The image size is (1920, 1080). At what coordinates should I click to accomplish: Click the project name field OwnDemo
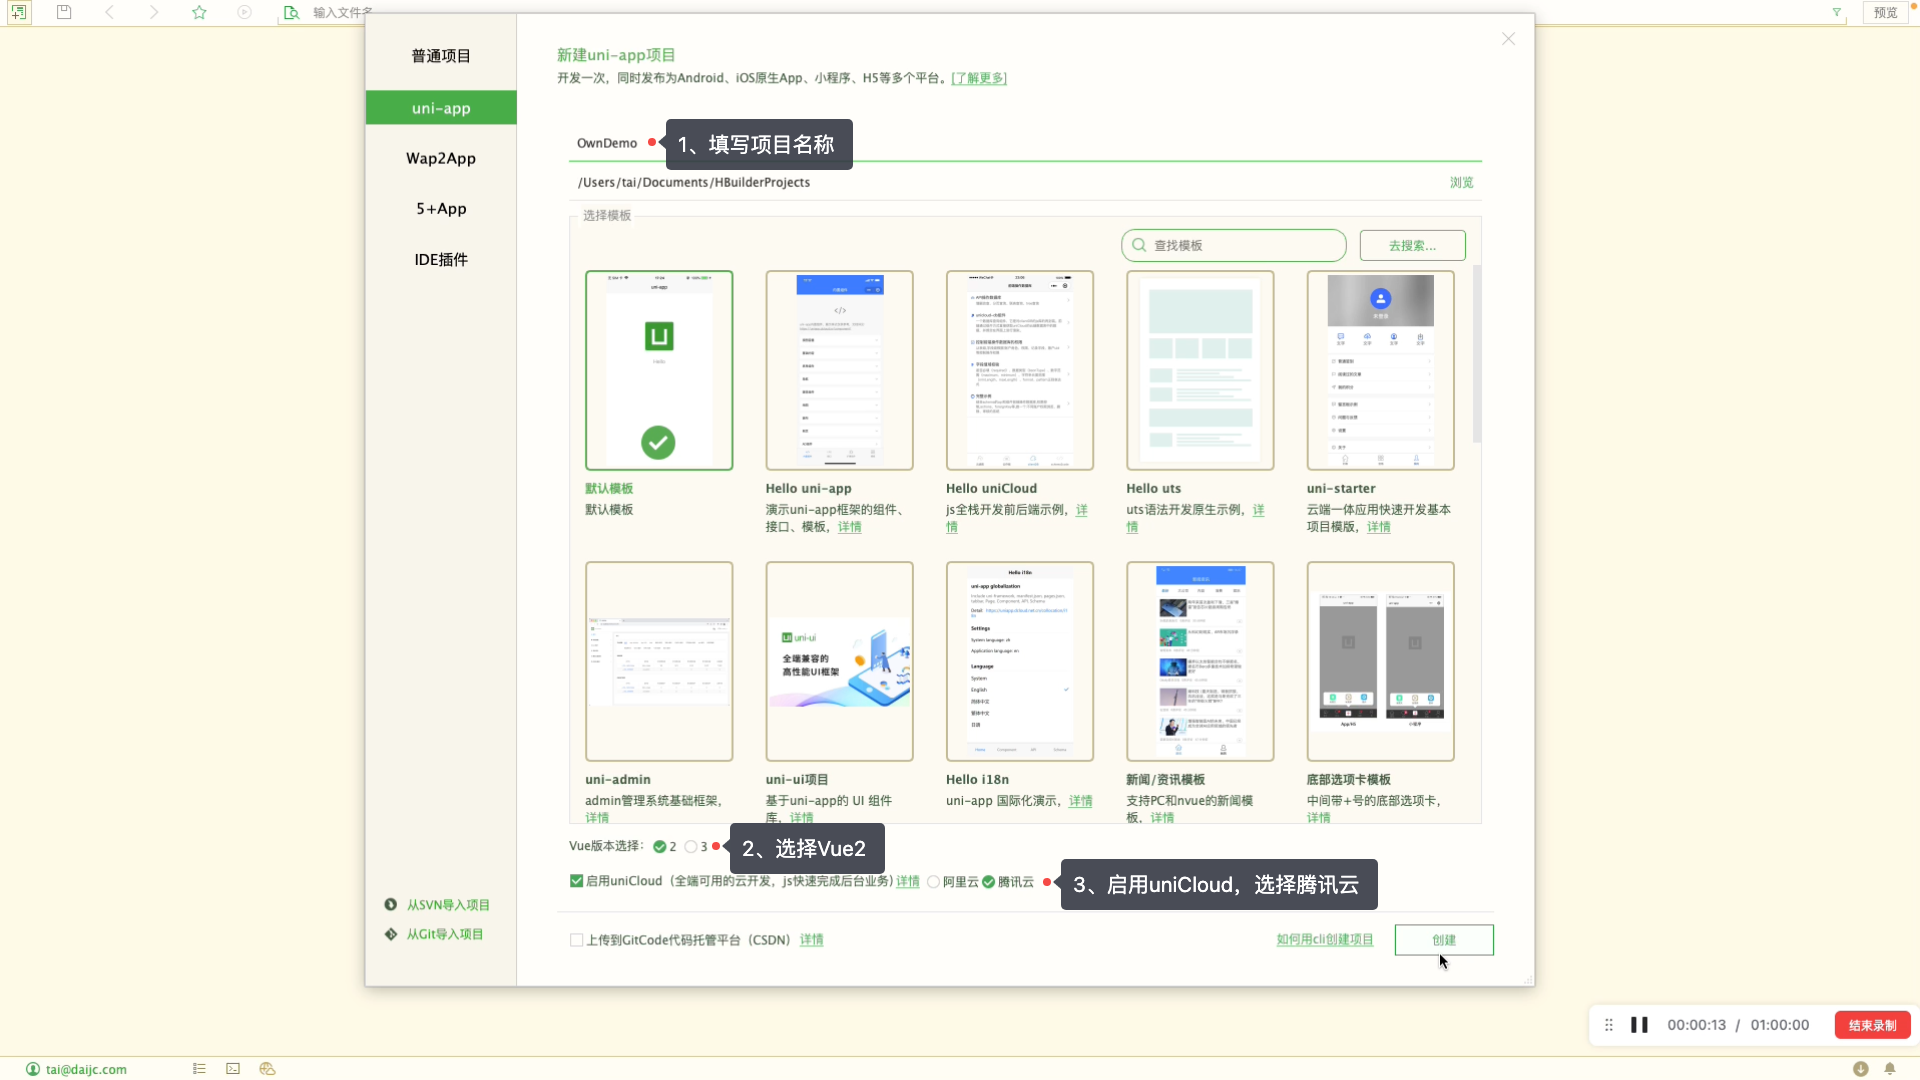pos(1025,143)
